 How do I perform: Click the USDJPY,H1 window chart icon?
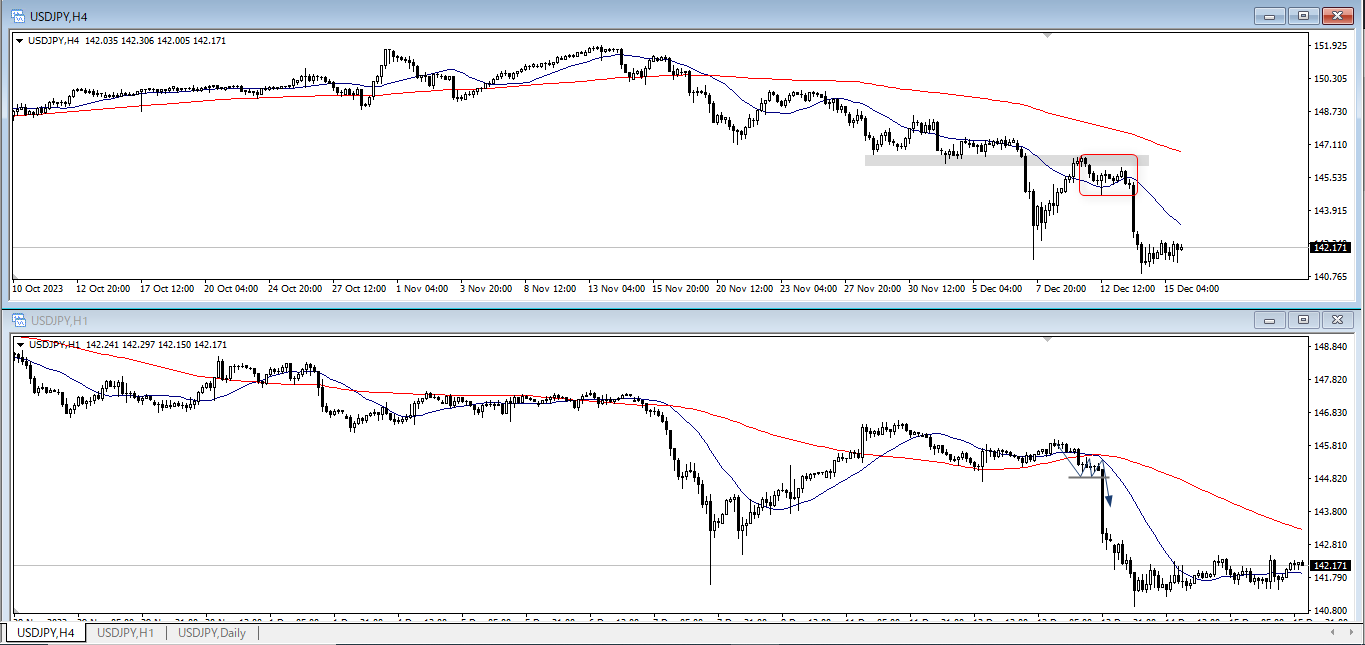tap(17, 320)
